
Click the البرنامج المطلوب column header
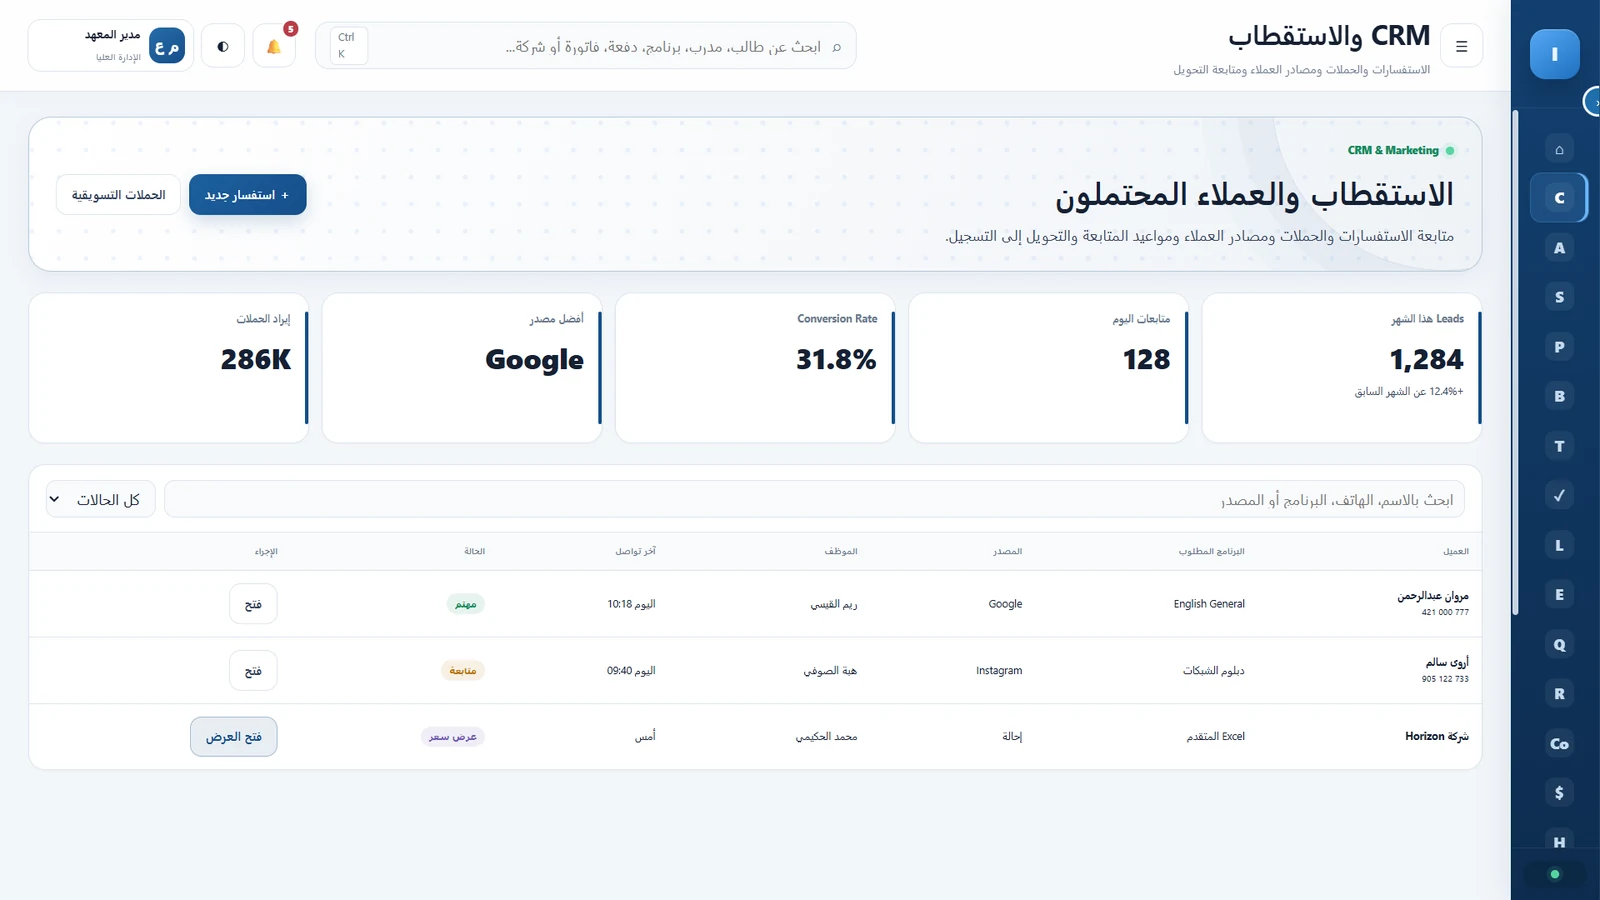1211,551
